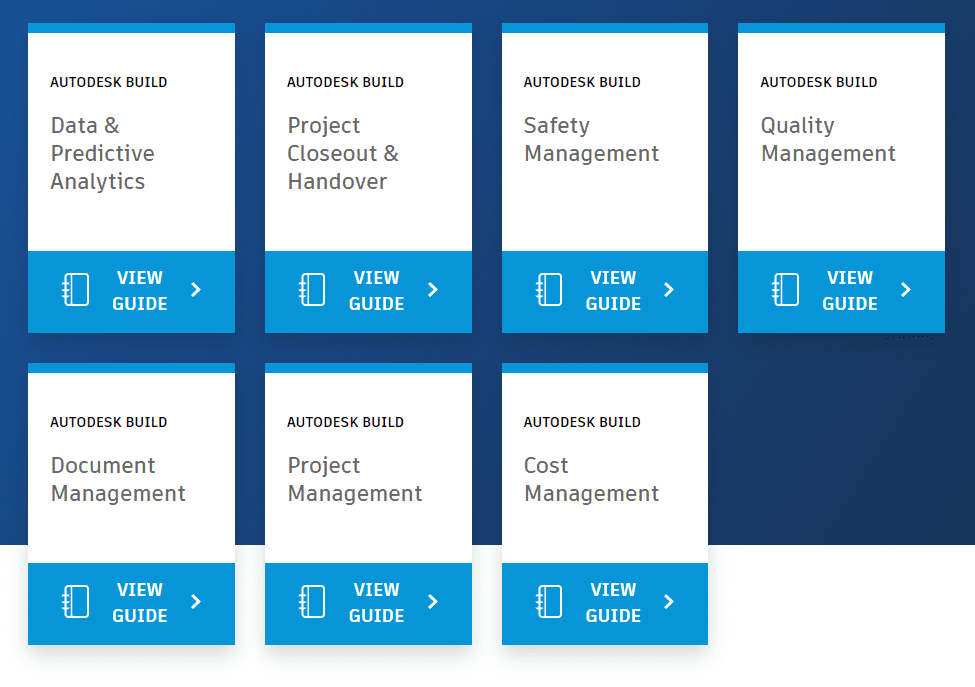
Task: Click the guide book icon on Project Closeout & Handover card
Action: 312,290
